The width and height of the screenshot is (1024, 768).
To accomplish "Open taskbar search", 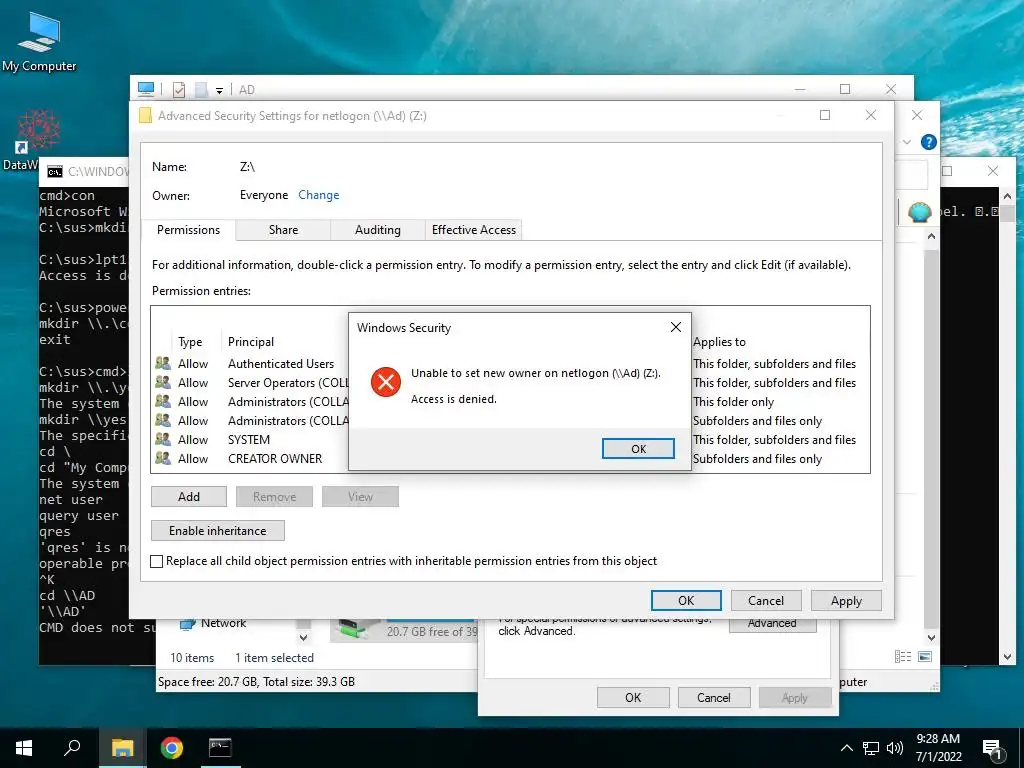I will click(x=72, y=748).
